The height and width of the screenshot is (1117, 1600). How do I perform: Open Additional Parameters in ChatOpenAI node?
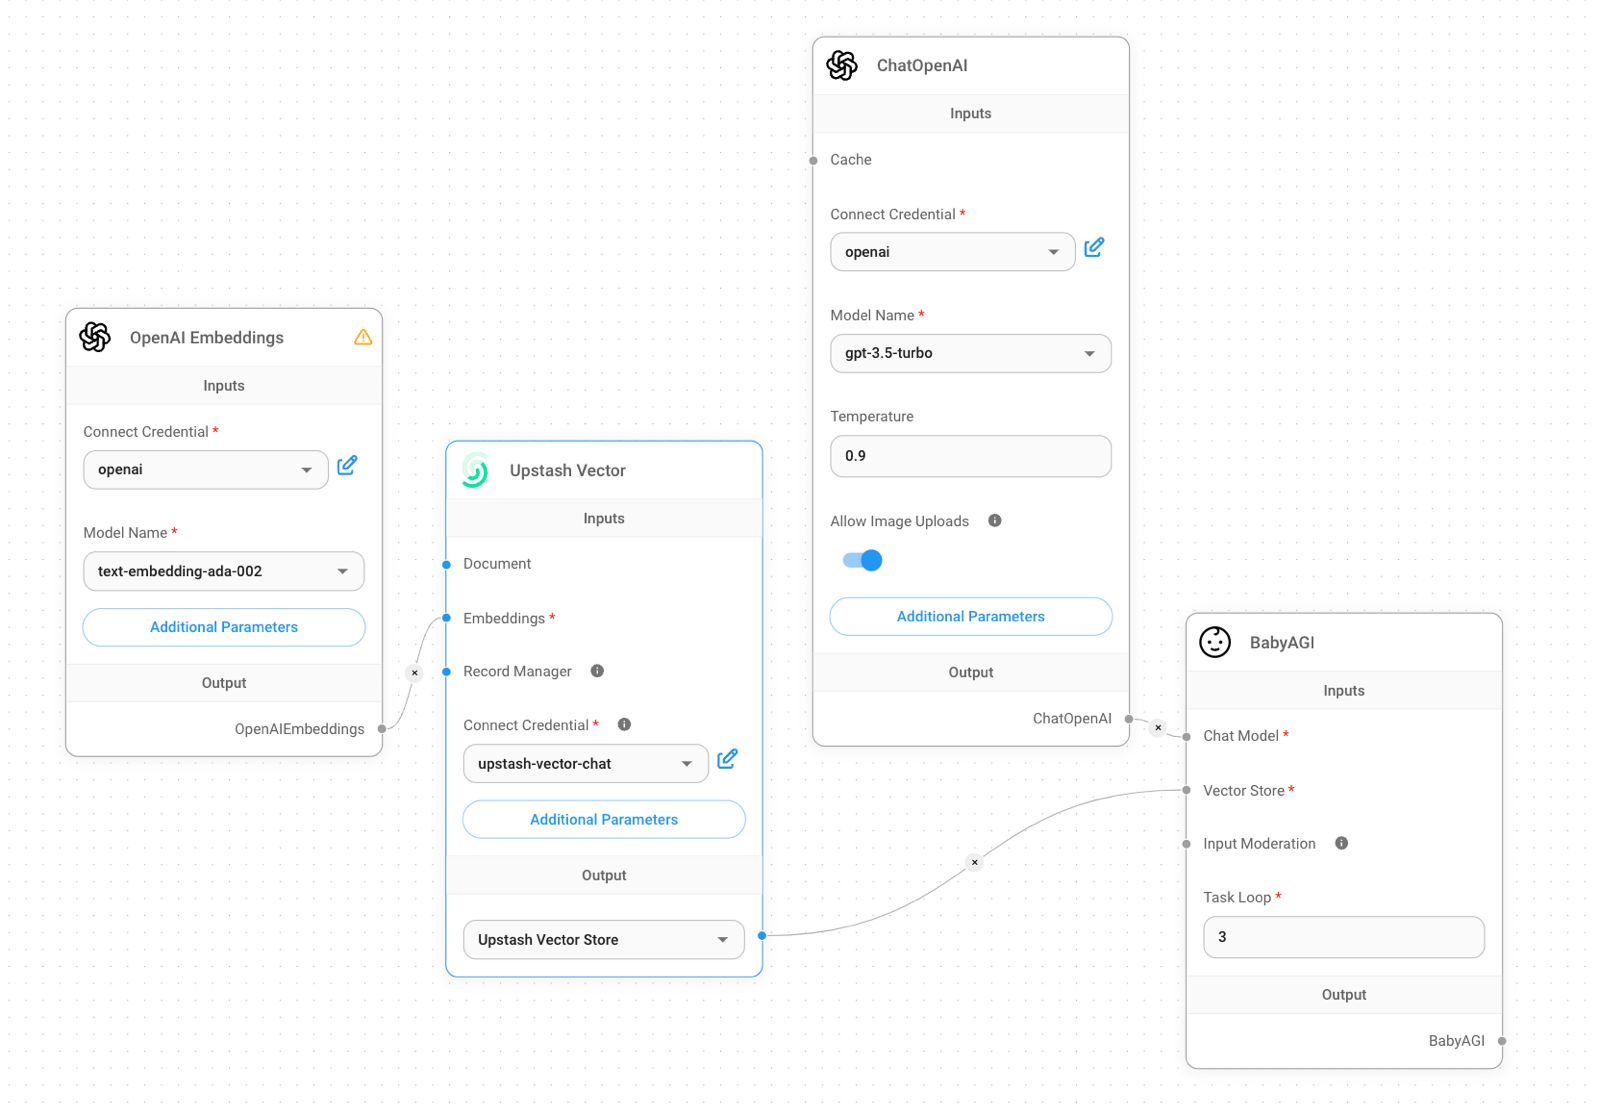[x=970, y=617]
